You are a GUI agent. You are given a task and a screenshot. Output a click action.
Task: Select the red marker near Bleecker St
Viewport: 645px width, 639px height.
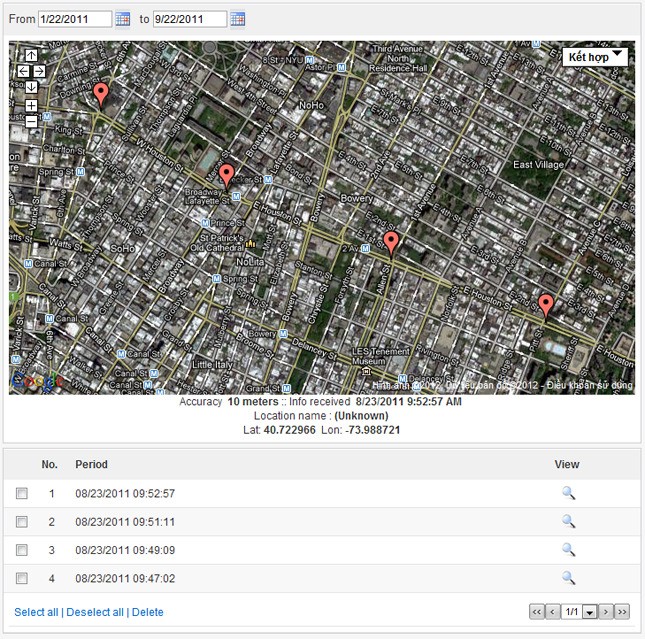(227, 175)
